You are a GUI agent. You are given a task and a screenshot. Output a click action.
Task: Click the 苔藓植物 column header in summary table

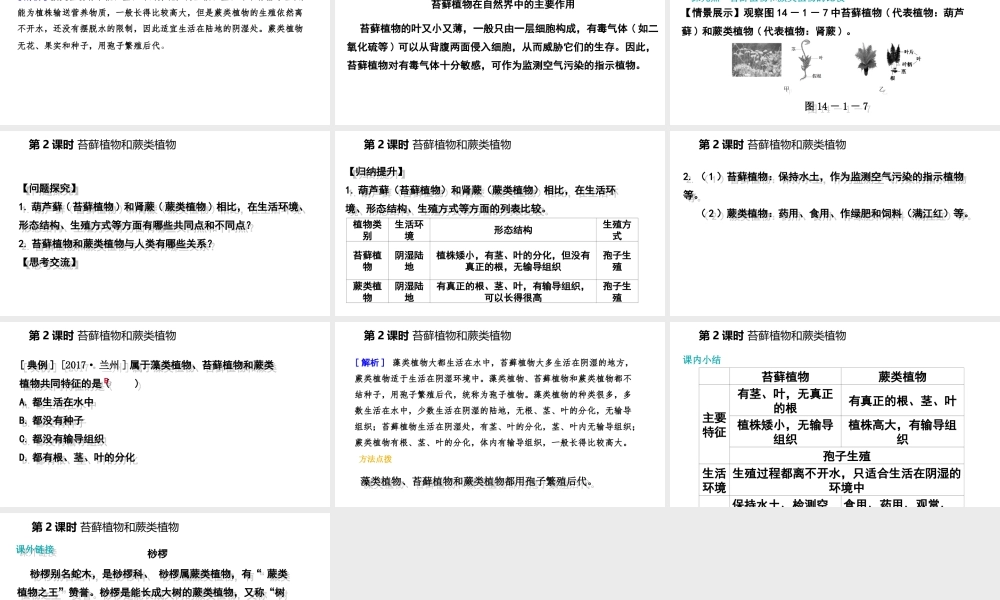coord(785,376)
